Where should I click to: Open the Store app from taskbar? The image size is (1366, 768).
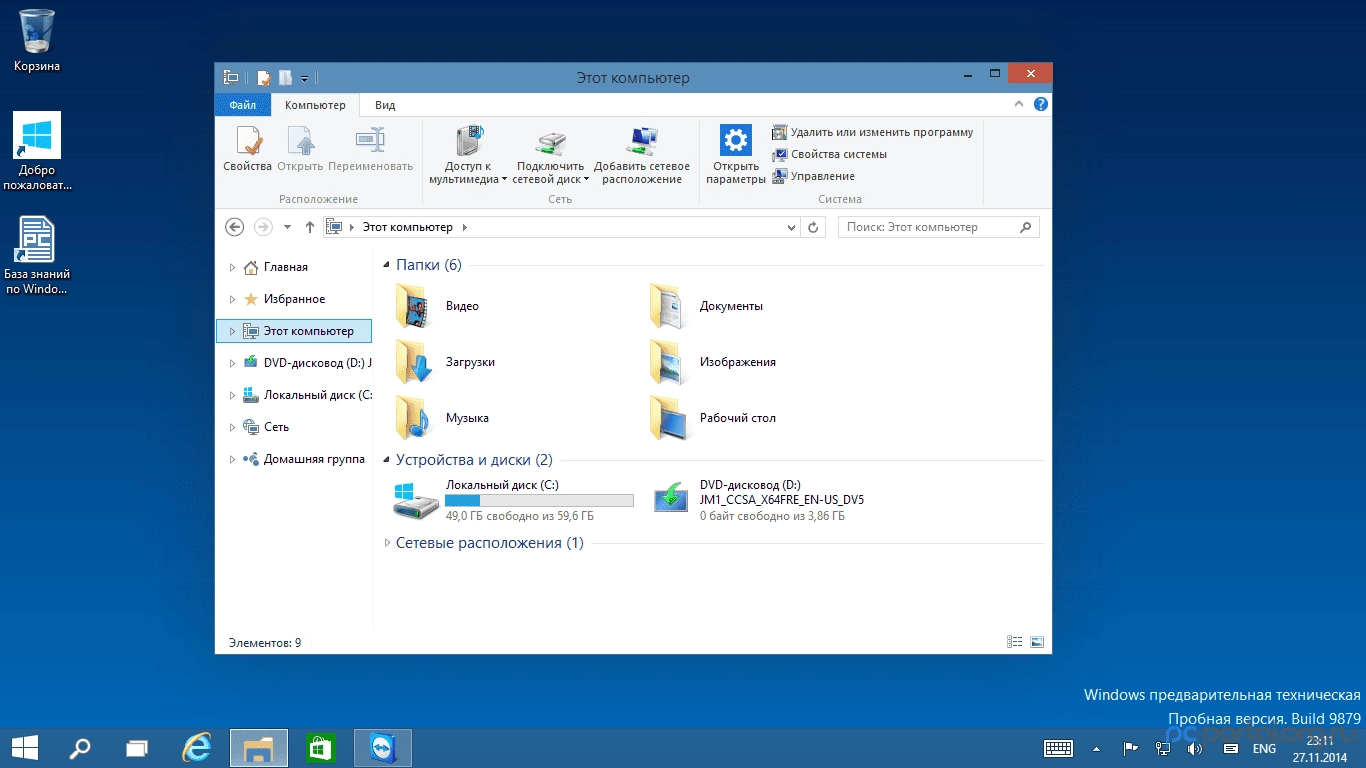click(x=320, y=748)
